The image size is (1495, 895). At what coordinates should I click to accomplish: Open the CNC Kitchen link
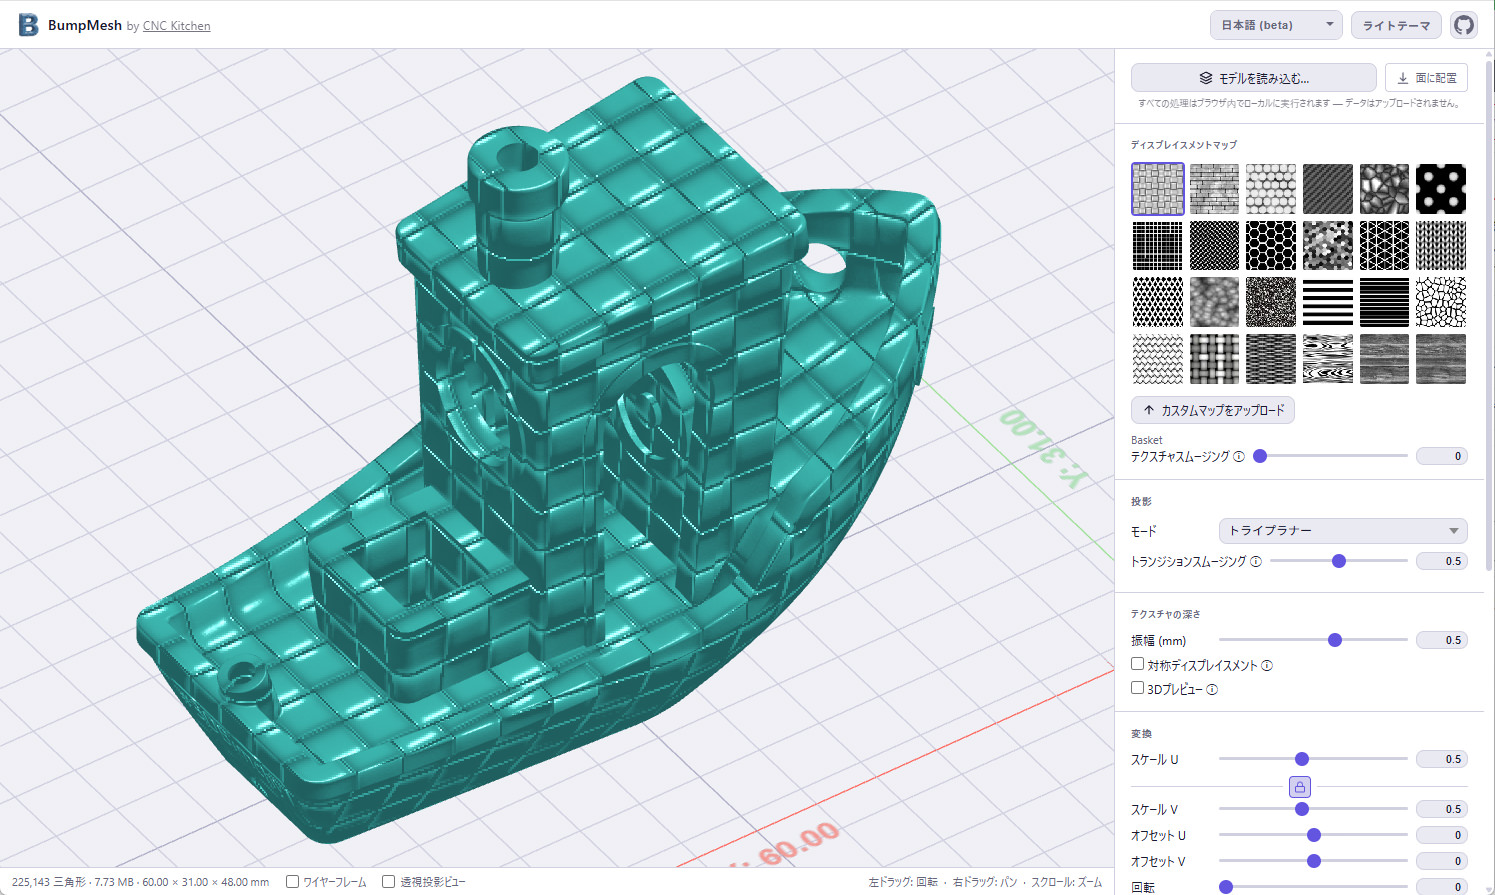coord(176,26)
